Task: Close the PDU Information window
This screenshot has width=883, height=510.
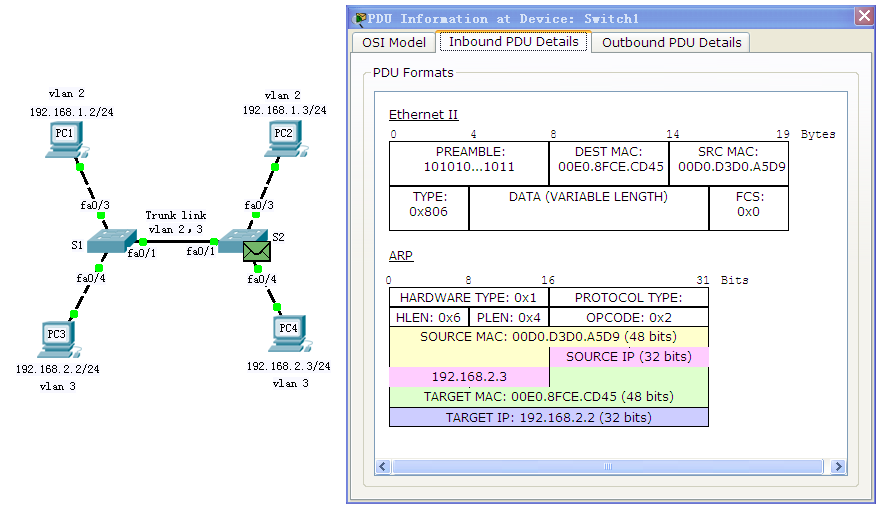Action: 864,16
